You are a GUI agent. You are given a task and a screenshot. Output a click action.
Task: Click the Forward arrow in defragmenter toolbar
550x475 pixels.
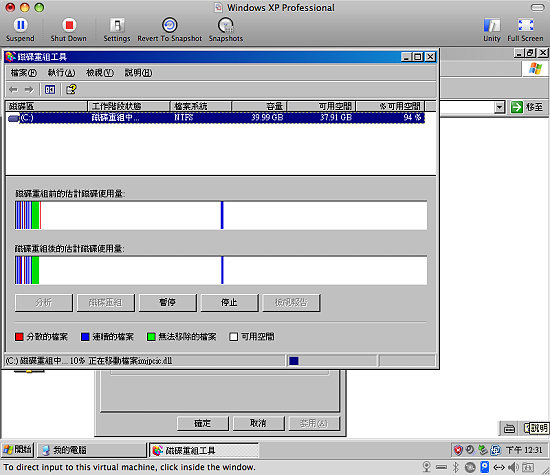pyautogui.click(x=29, y=90)
